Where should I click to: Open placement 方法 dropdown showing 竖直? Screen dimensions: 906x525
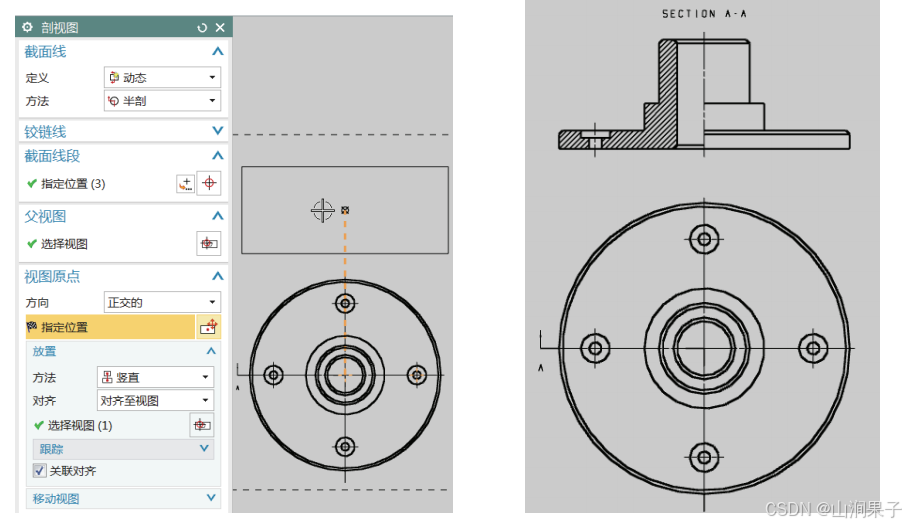click(155, 377)
